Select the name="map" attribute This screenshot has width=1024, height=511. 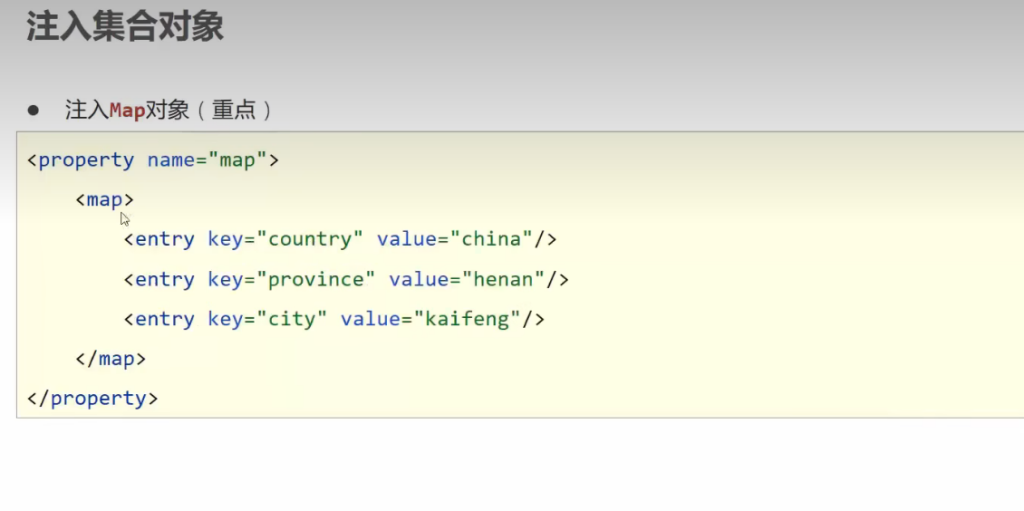click(x=207, y=160)
